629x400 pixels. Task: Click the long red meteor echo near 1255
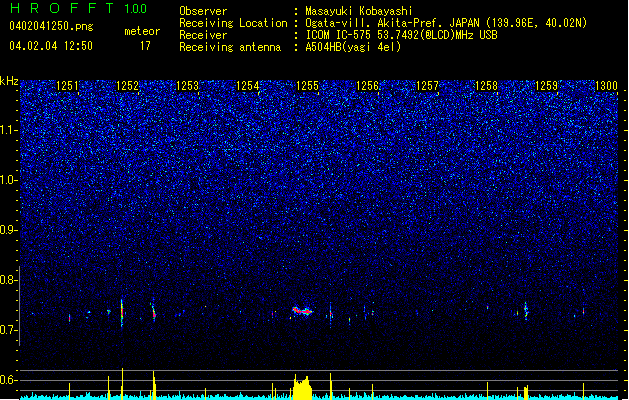pos(302,311)
